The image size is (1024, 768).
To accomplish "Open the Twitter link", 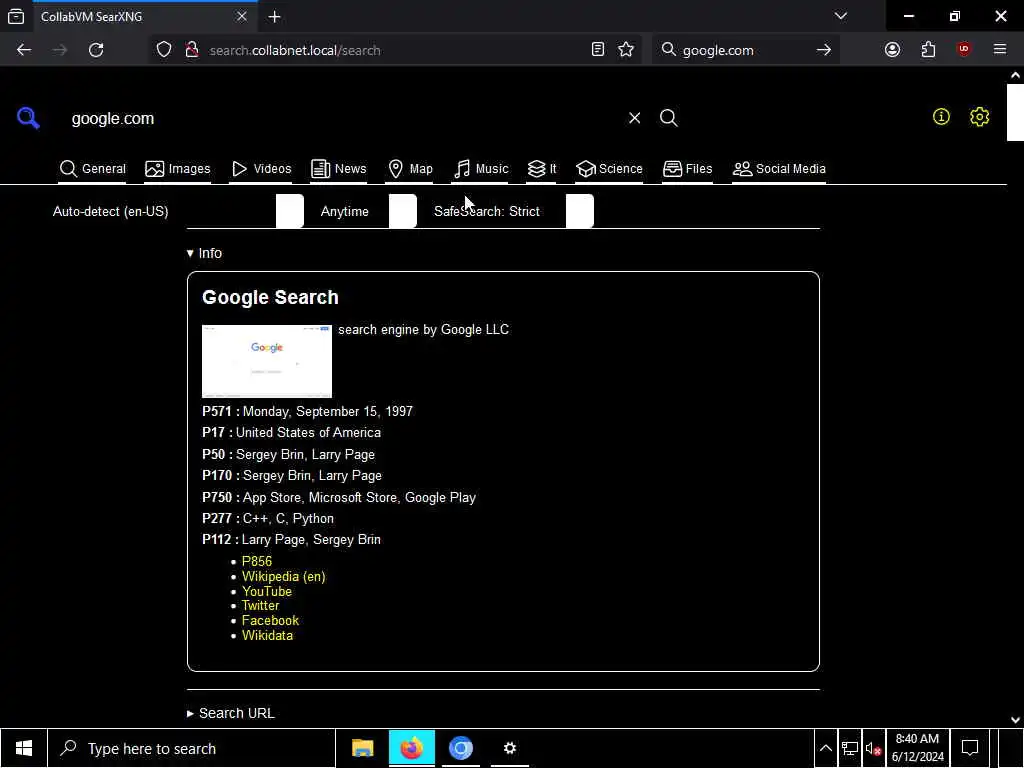I will coord(260,606).
